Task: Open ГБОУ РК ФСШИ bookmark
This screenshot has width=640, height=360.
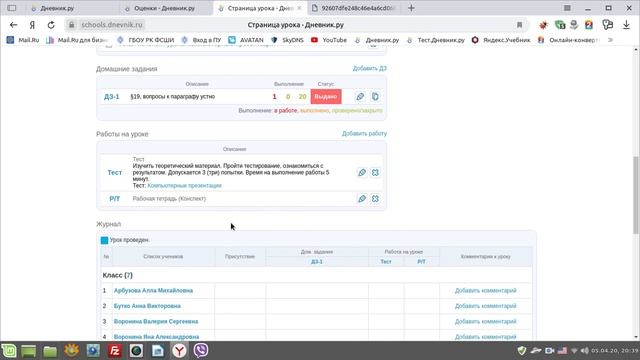Action: [146, 40]
